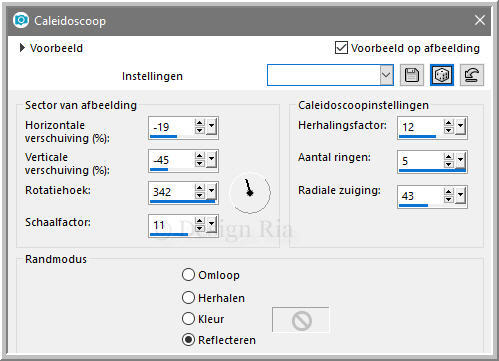499x361 pixels.
Task: Click the Caleidoscoop app icon in title bar
Action: 21,21
